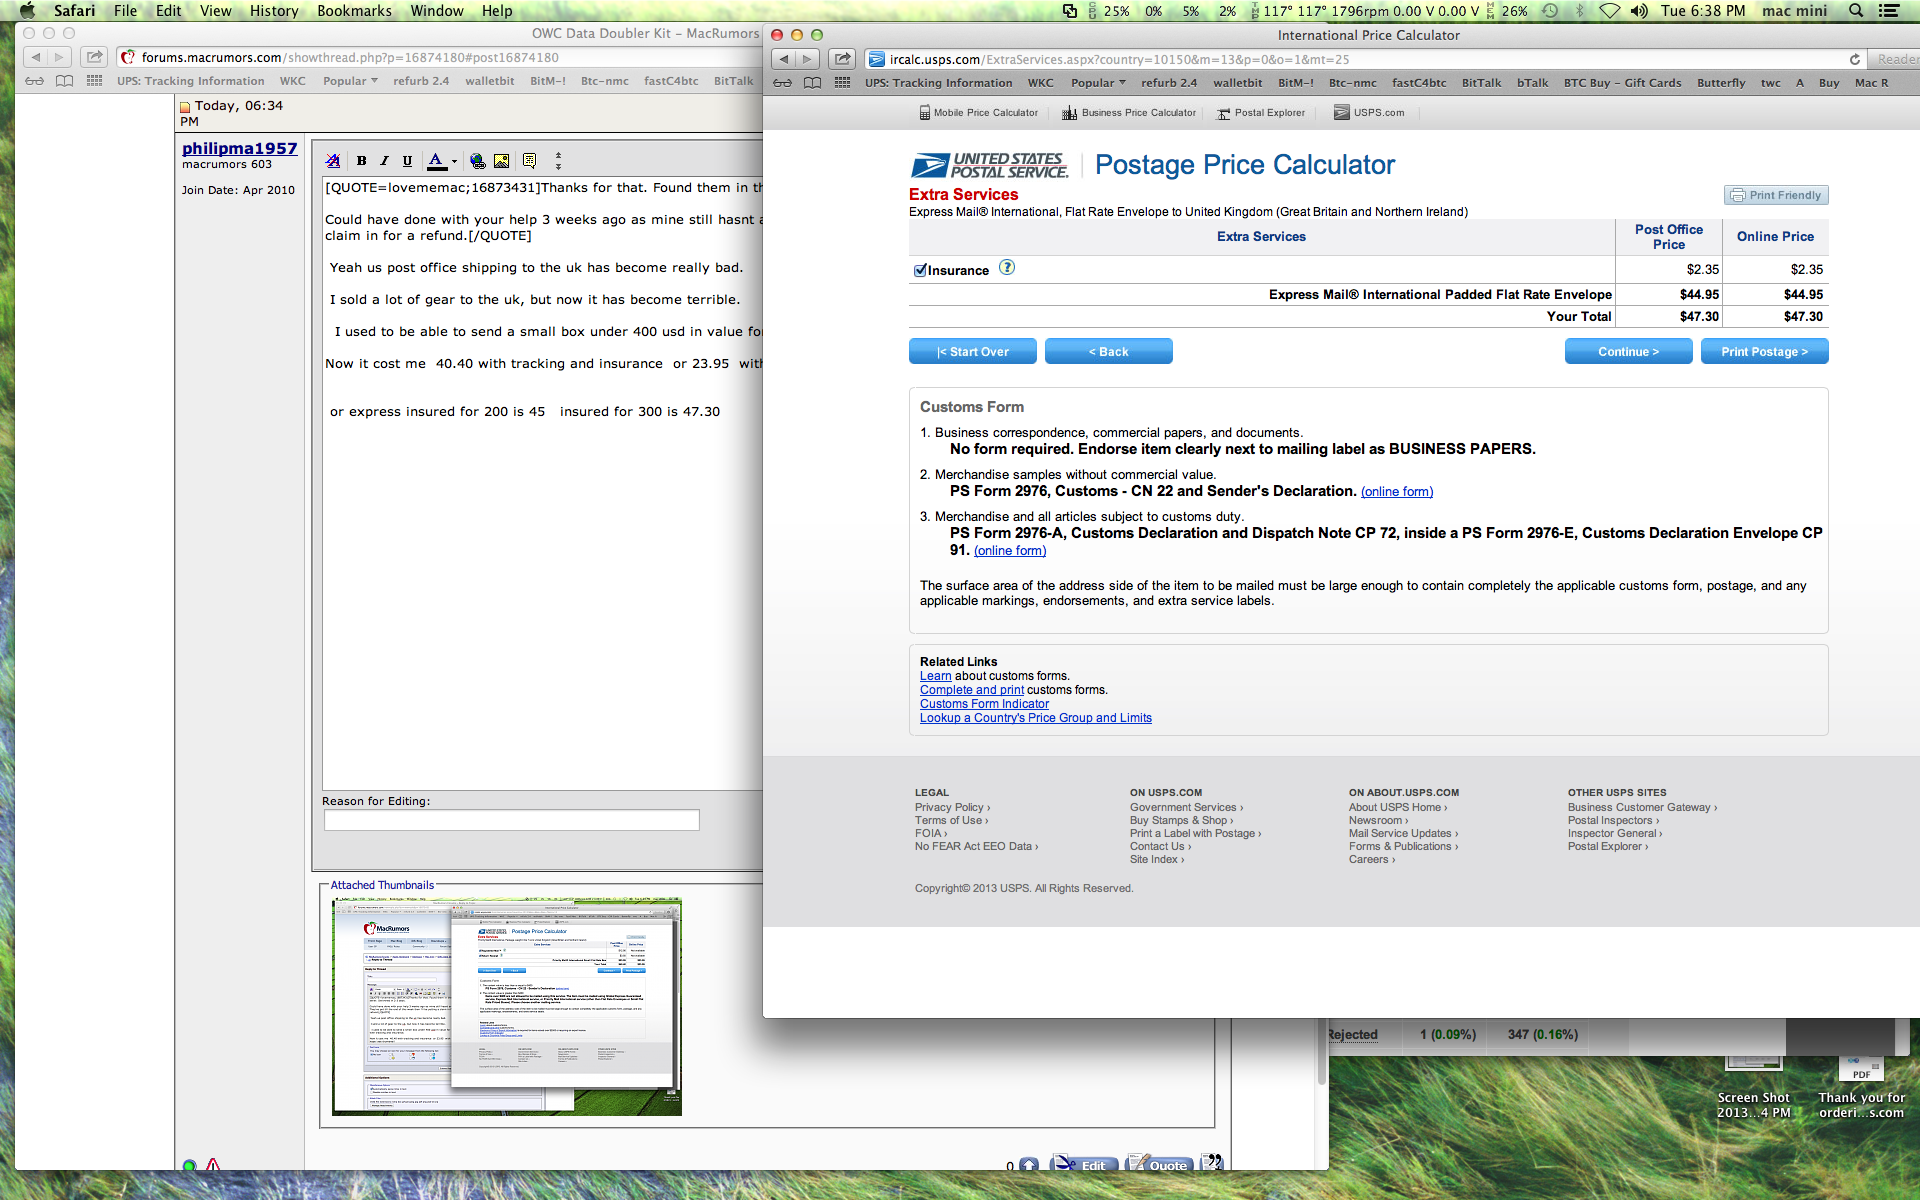Click the MacRumors address bar
This screenshot has width=1920, height=1200.
440,57
